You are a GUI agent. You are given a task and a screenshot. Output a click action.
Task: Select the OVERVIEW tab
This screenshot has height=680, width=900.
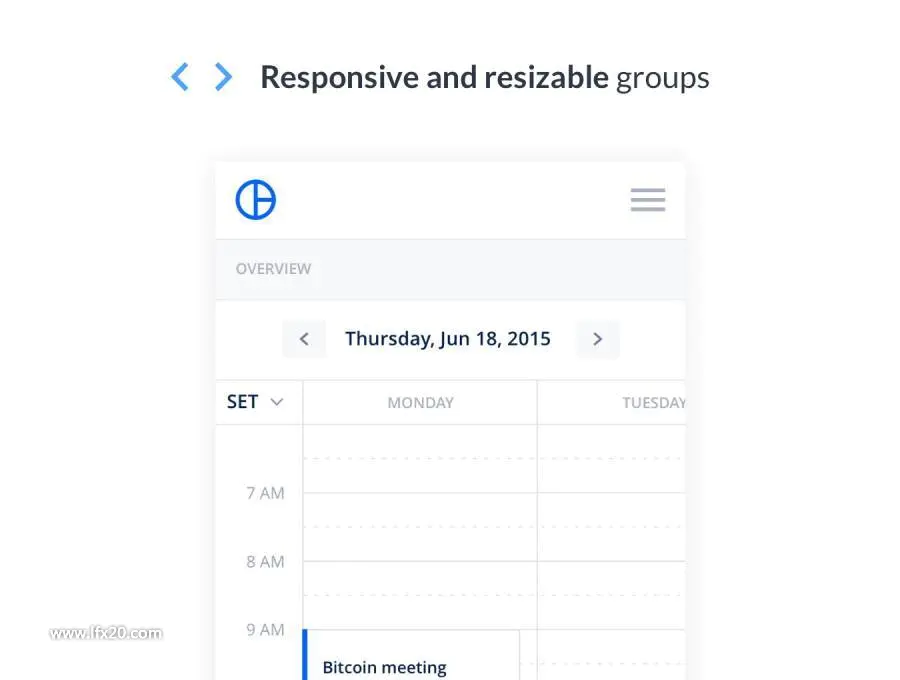[273, 269]
